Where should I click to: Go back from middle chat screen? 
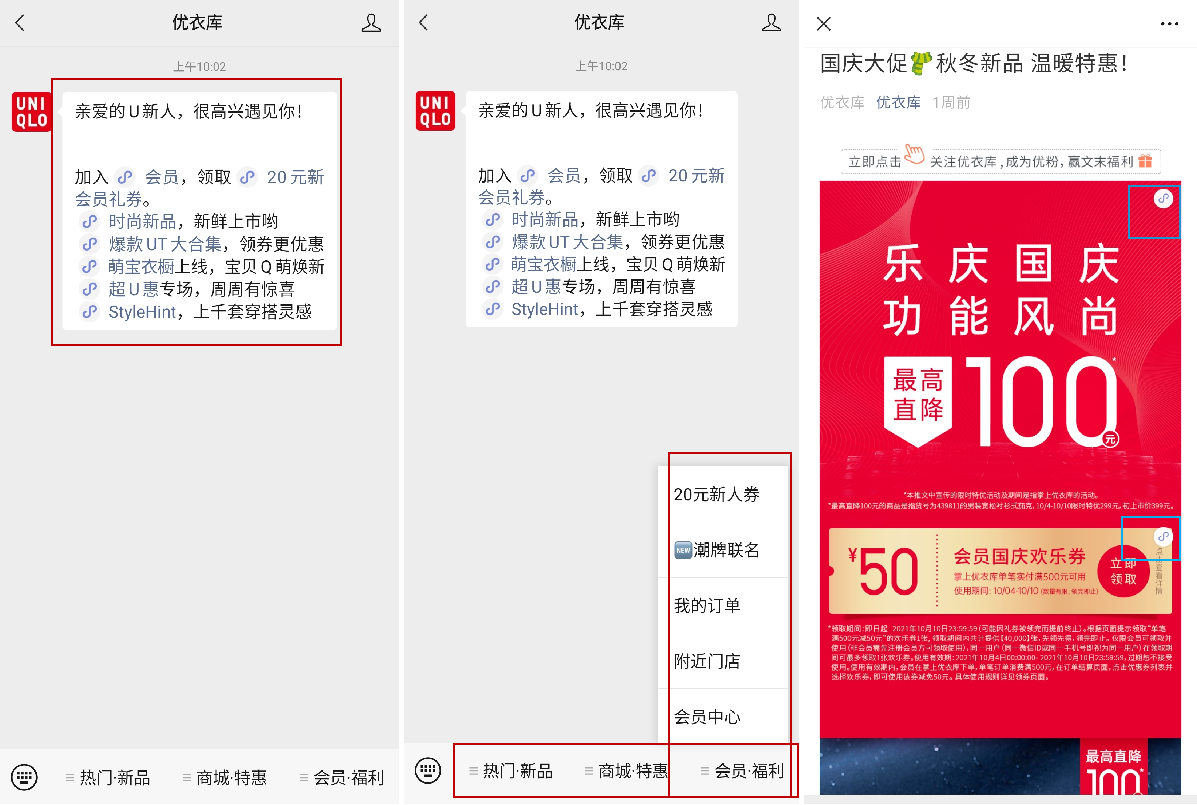[x=424, y=23]
